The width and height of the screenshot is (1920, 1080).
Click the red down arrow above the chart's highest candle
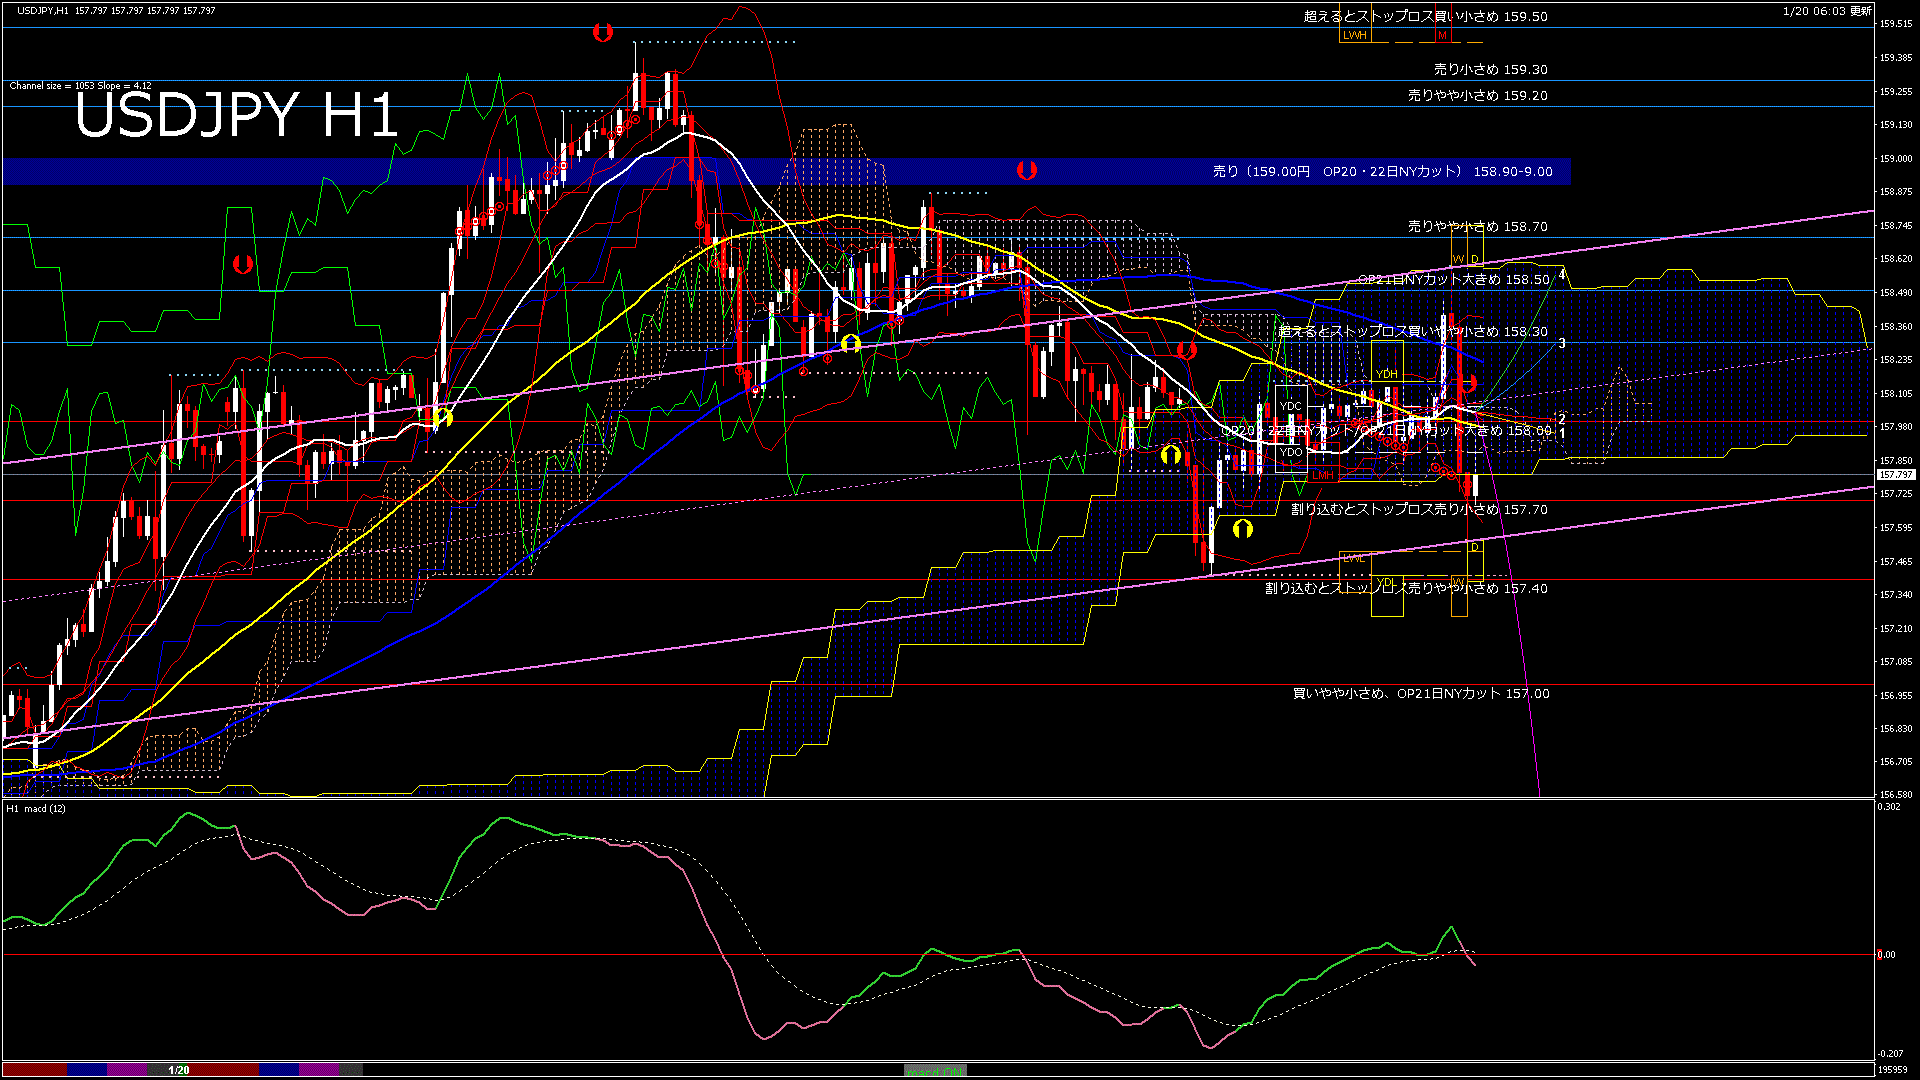(602, 33)
